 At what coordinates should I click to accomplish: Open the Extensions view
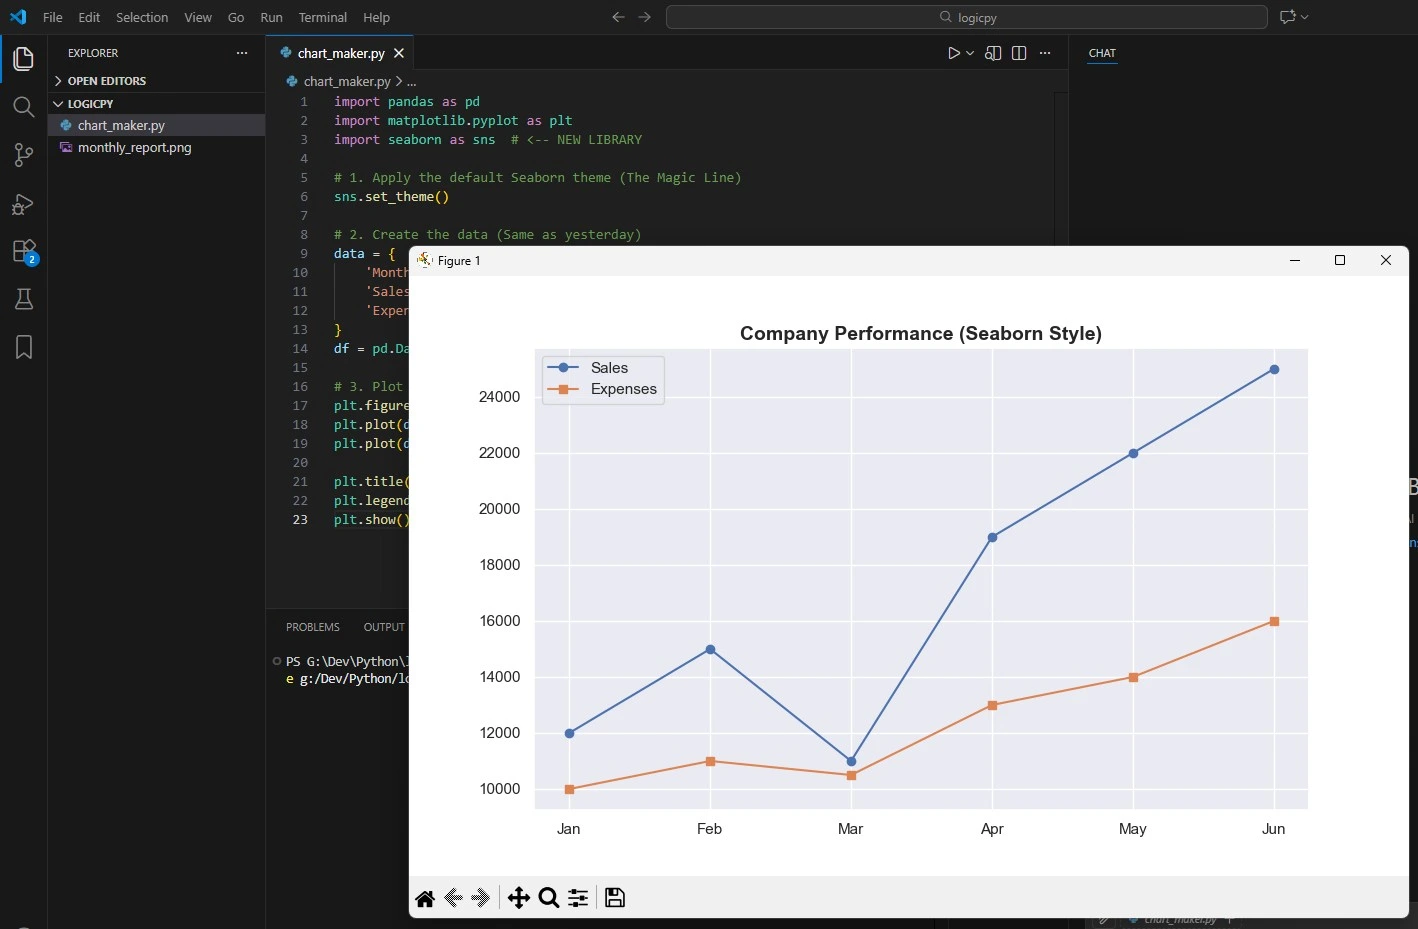pos(23,251)
